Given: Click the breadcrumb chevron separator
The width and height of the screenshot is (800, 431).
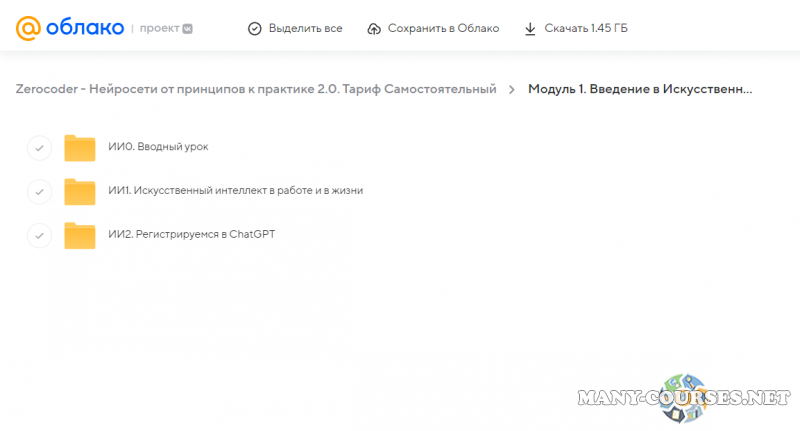Looking at the screenshot, I should [512, 89].
